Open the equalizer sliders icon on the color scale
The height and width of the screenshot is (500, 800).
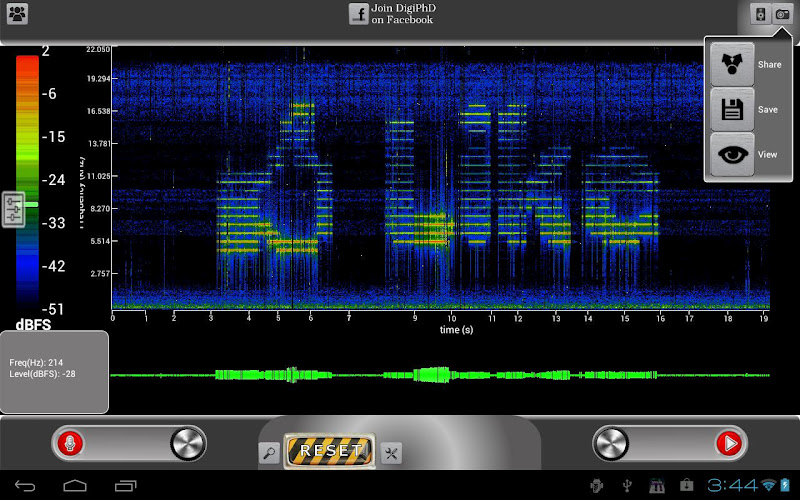(x=13, y=210)
